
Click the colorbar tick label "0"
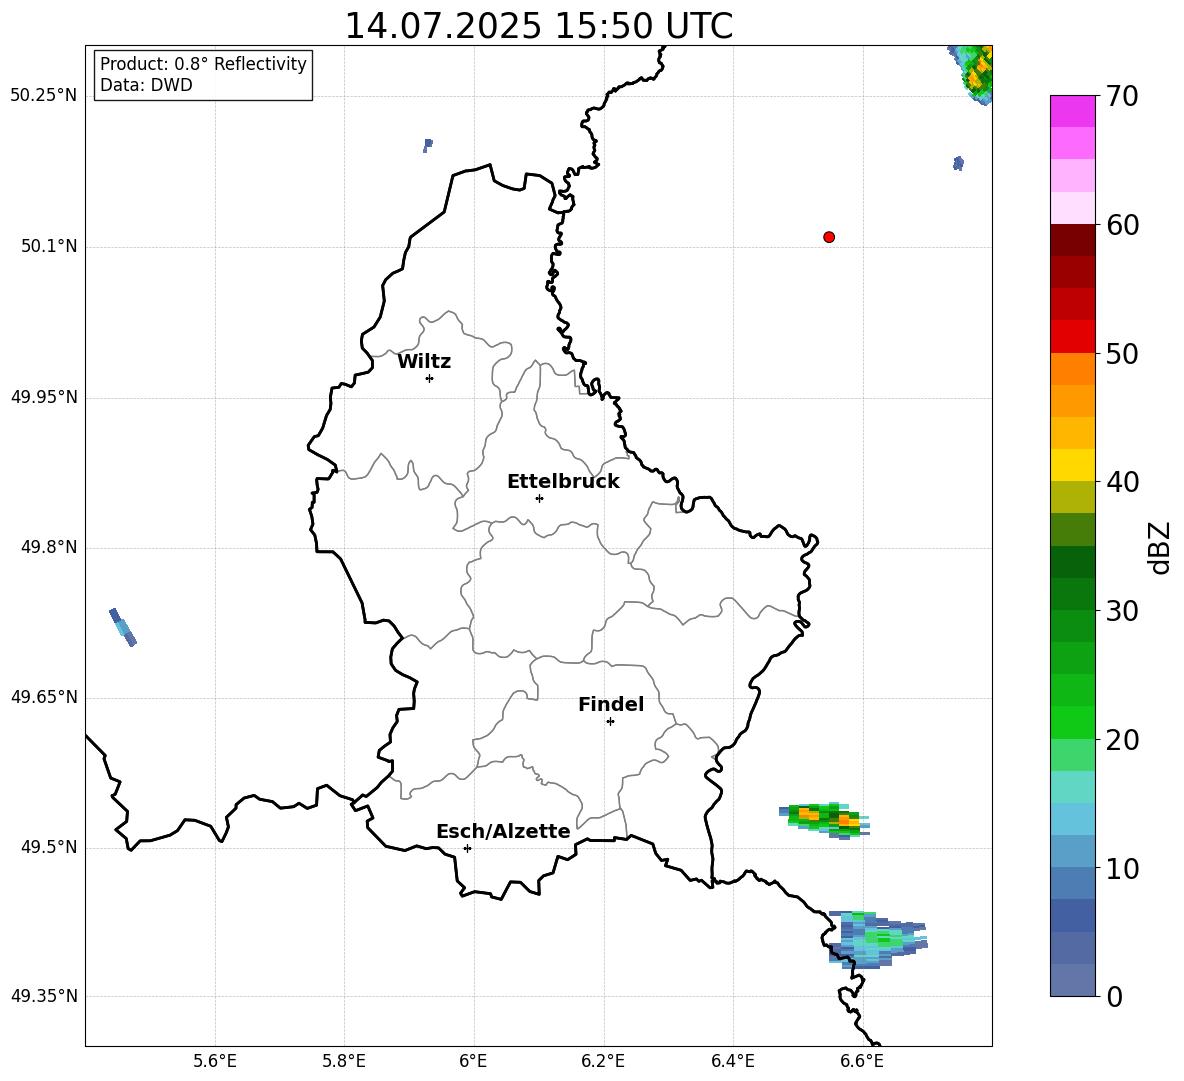[x=1114, y=996]
